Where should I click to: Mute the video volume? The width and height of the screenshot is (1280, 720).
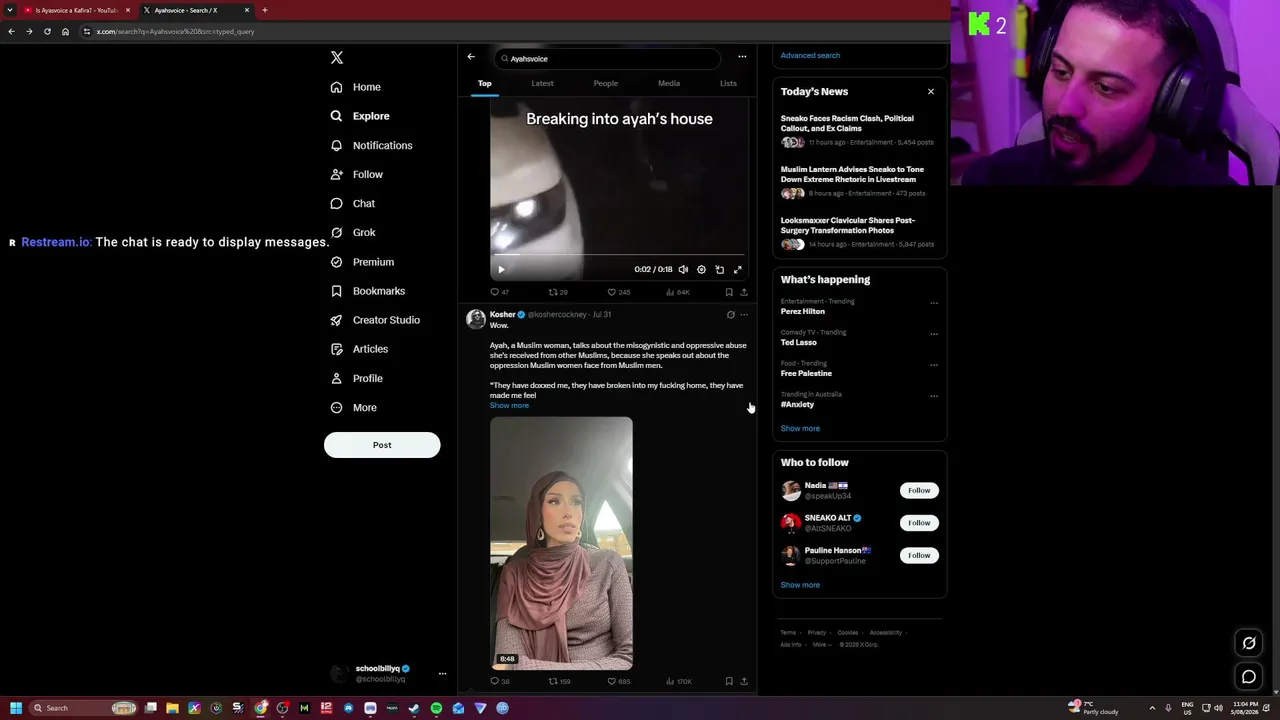683,270
